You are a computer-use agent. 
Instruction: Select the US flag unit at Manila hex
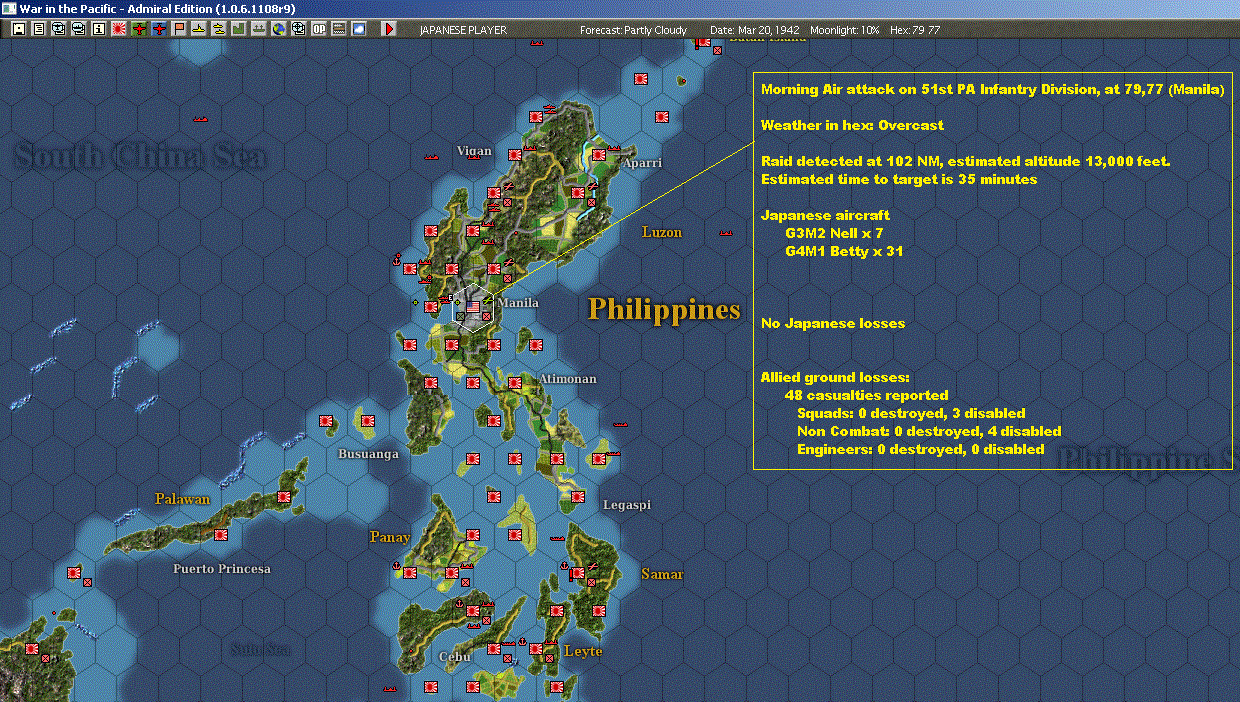(474, 308)
